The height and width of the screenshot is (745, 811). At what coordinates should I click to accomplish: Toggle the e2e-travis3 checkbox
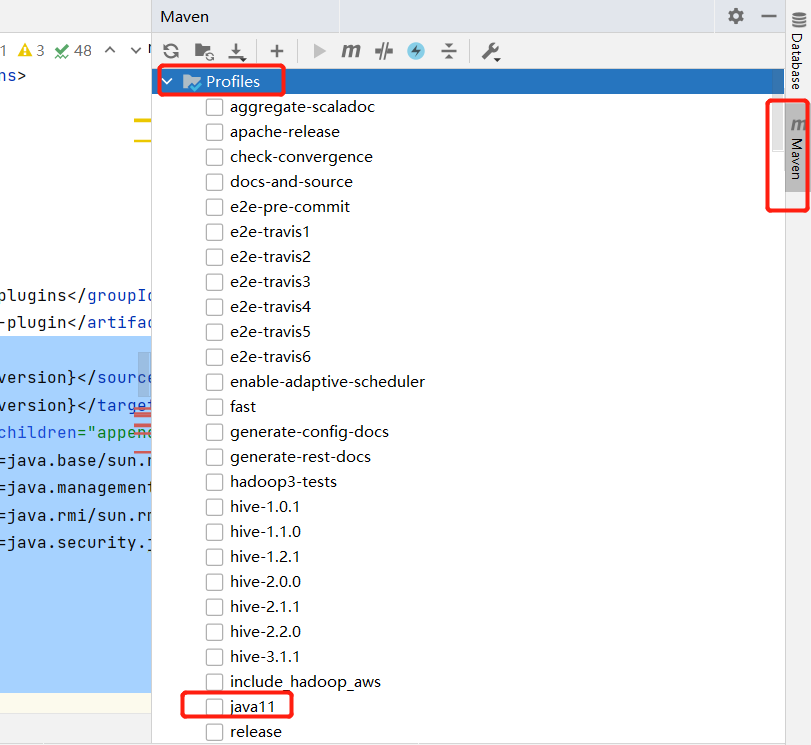tap(214, 282)
